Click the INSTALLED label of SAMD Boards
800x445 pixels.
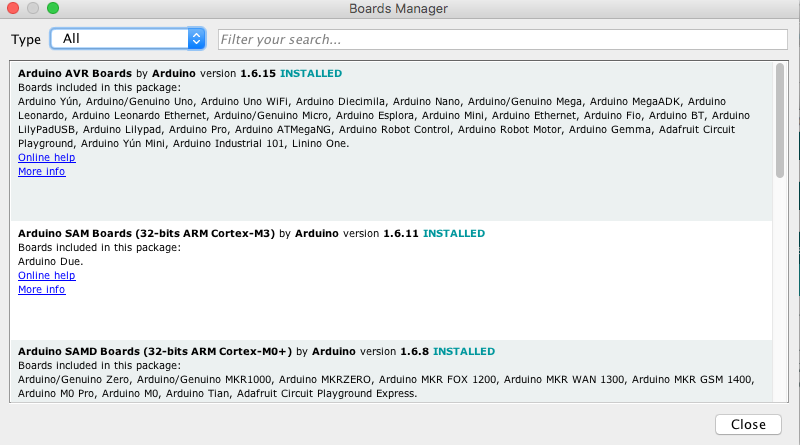pos(463,352)
